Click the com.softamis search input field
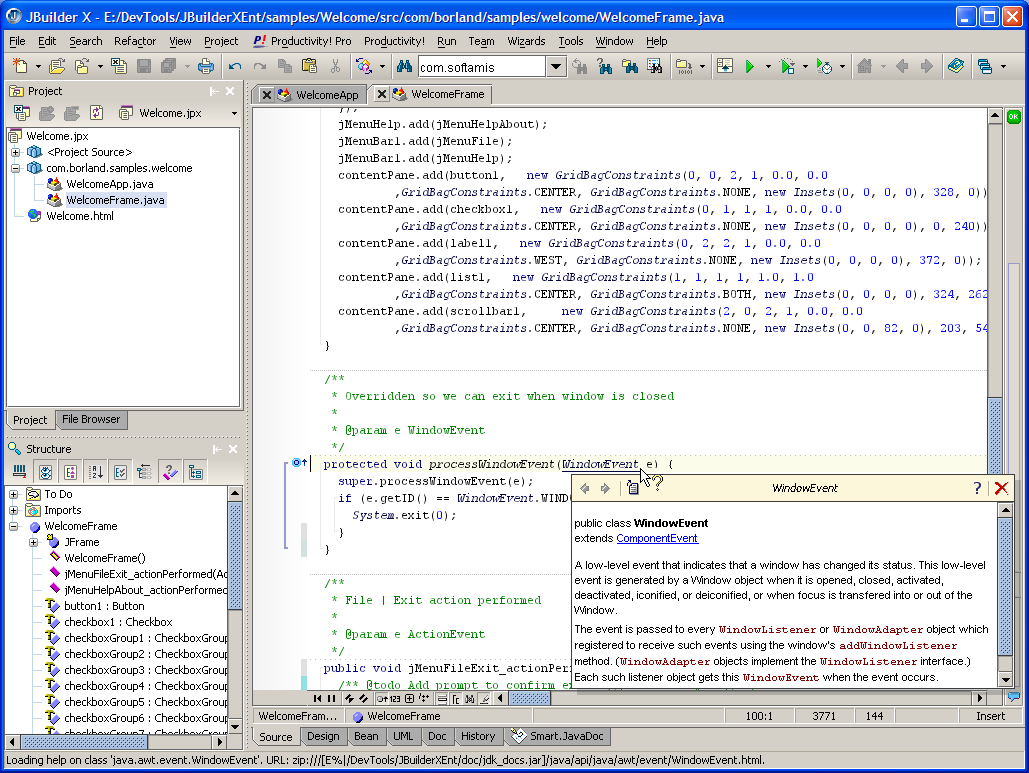This screenshot has width=1029, height=773. tap(482, 67)
